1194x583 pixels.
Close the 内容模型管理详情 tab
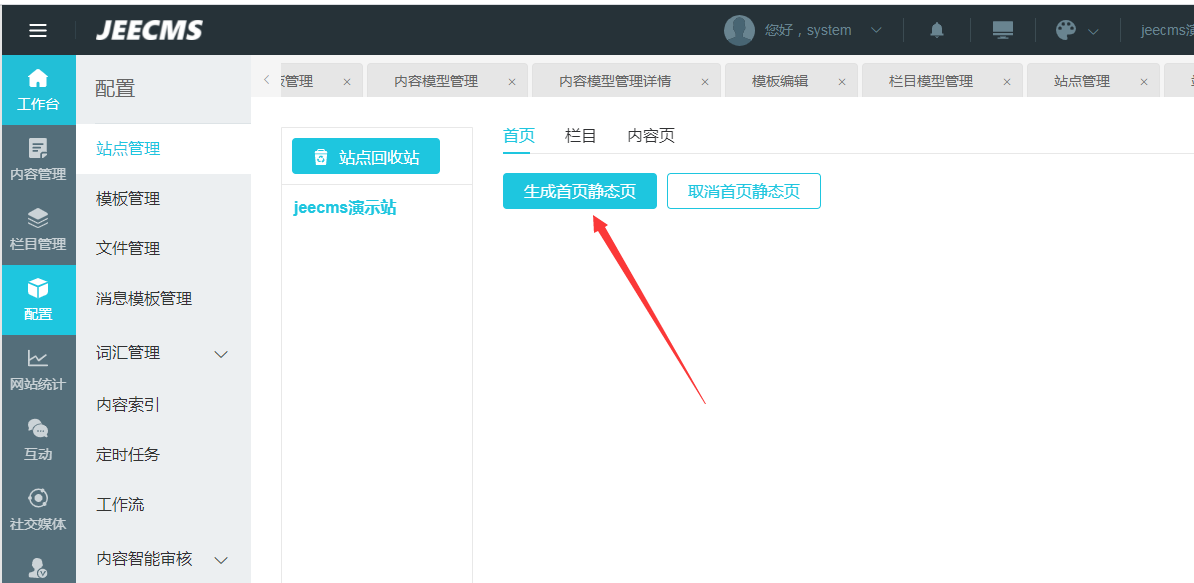pos(705,82)
